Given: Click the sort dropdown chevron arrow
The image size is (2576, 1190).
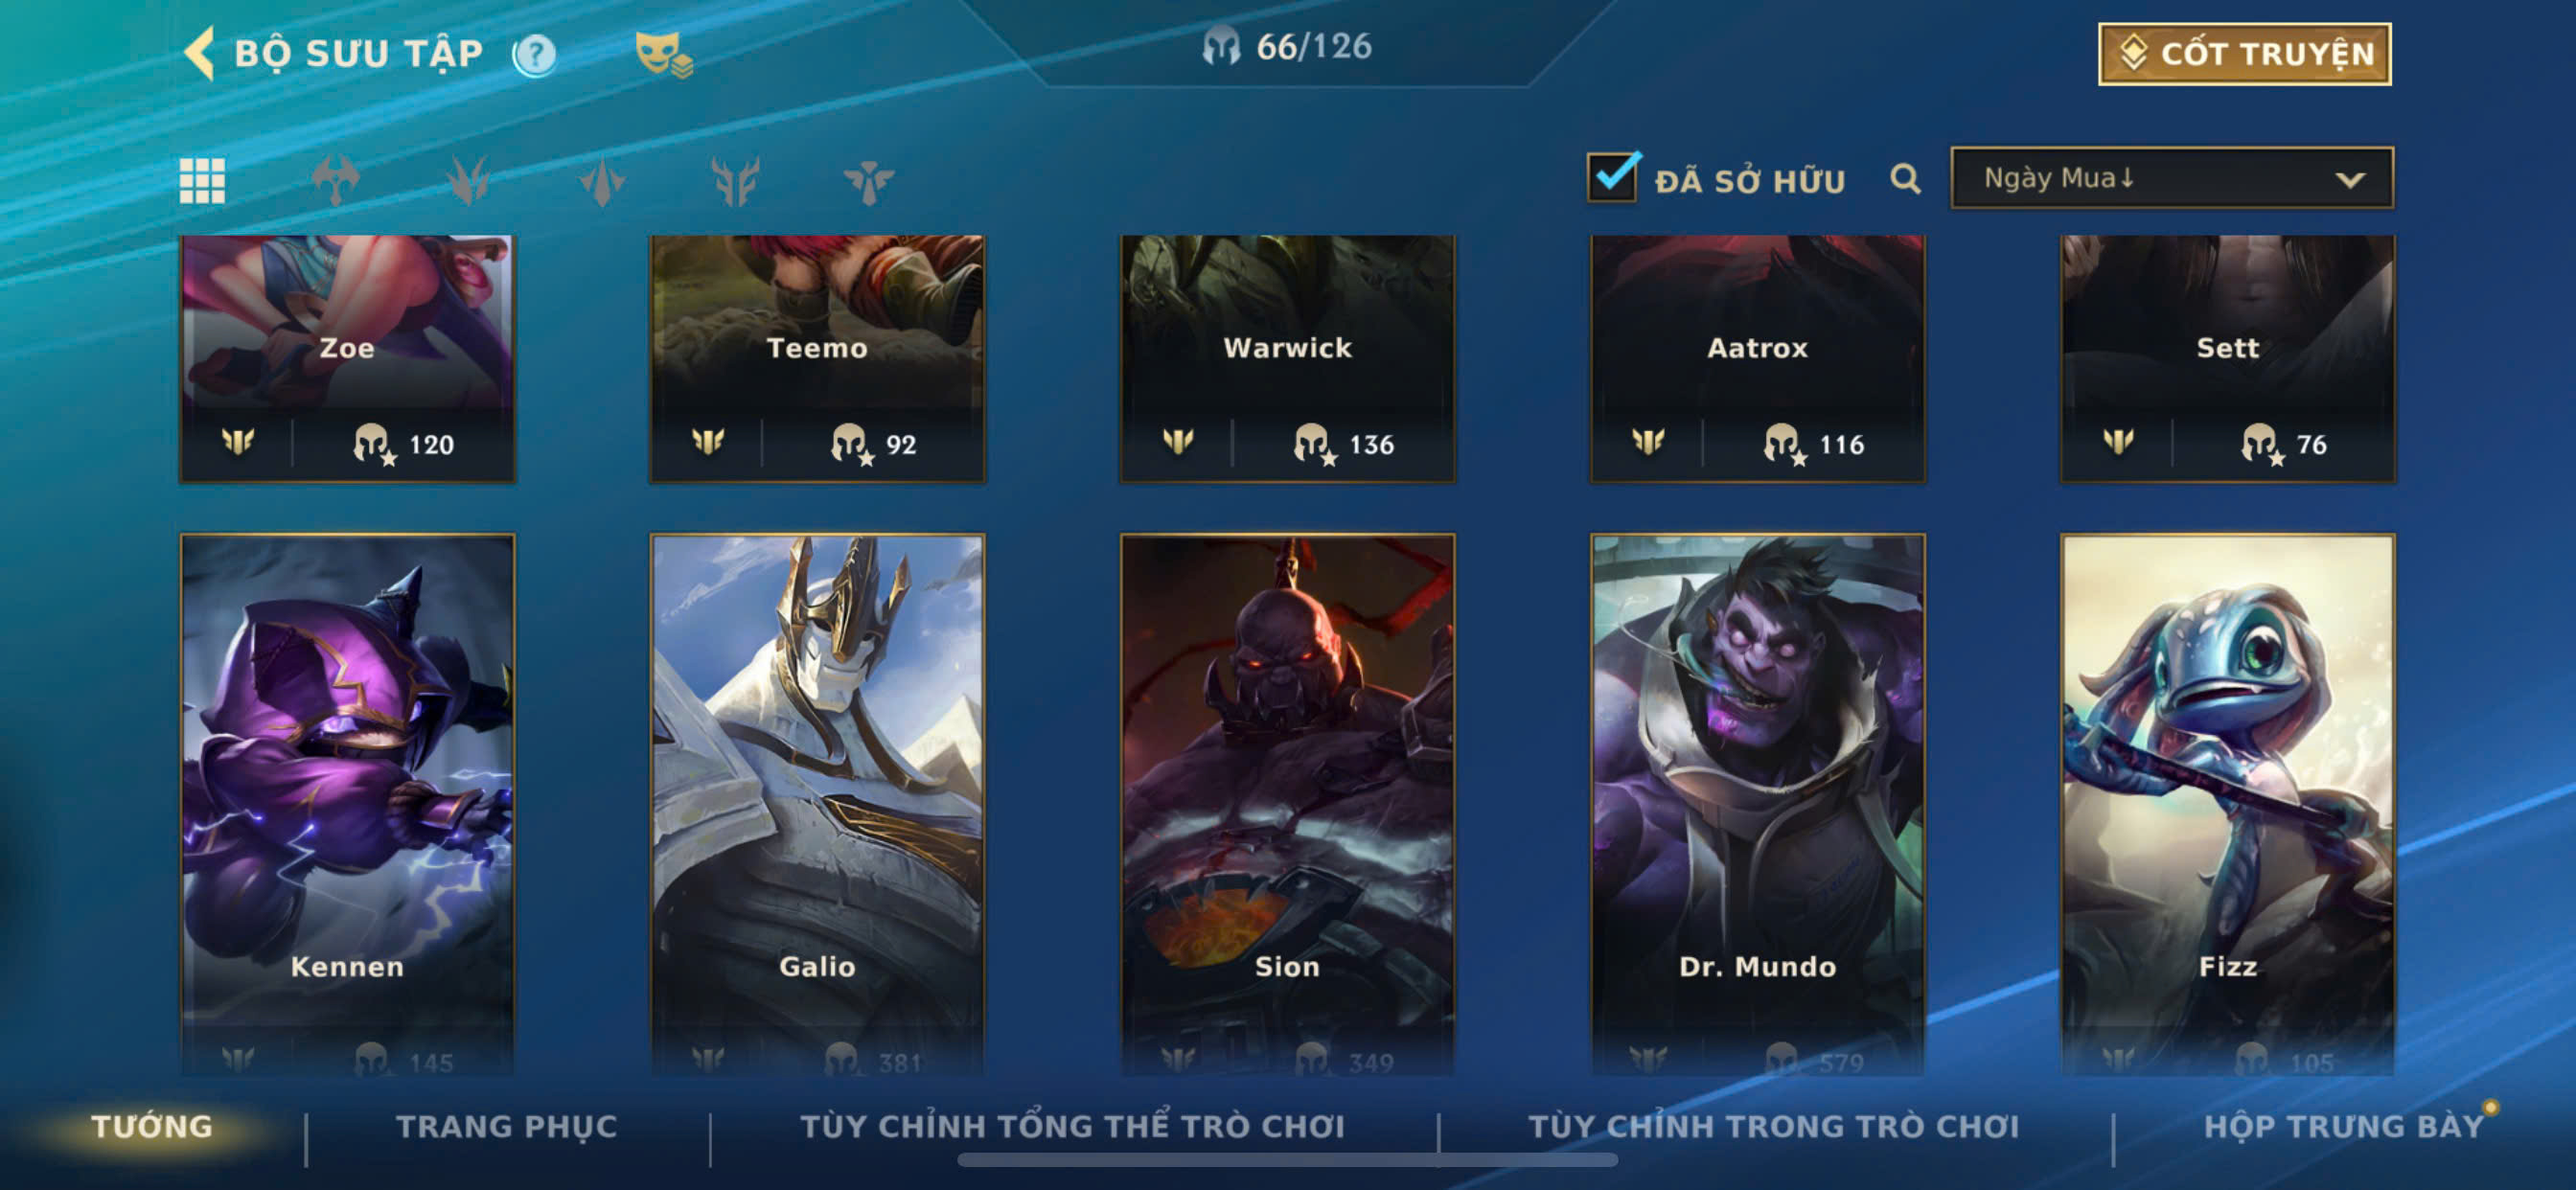Looking at the screenshot, I should point(2349,180).
